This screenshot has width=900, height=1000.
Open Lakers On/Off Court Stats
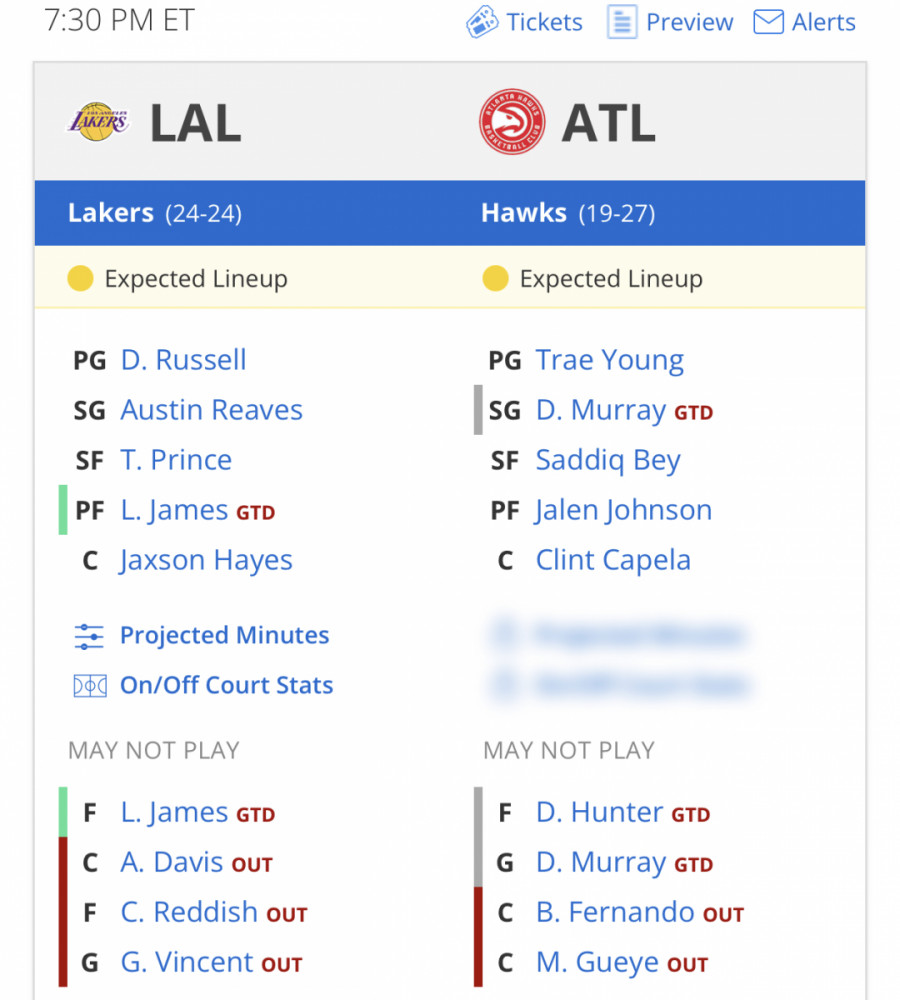click(x=226, y=686)
